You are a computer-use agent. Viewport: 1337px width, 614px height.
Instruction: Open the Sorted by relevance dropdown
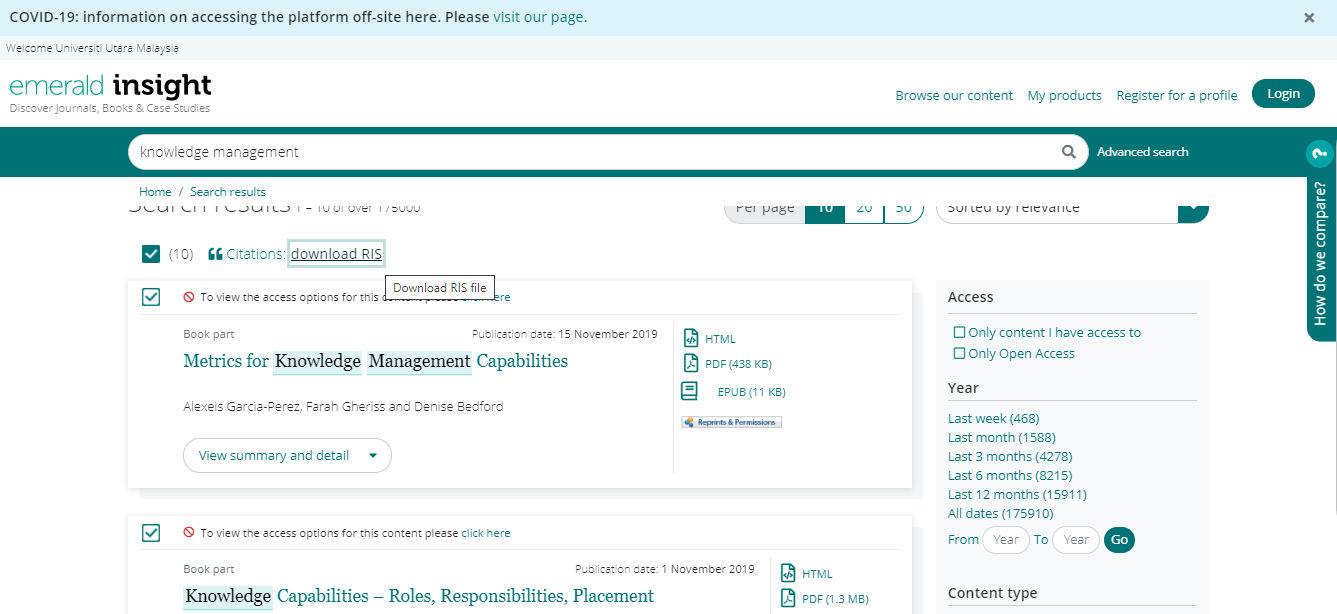pyautogui.click(x=1071, y=208)
